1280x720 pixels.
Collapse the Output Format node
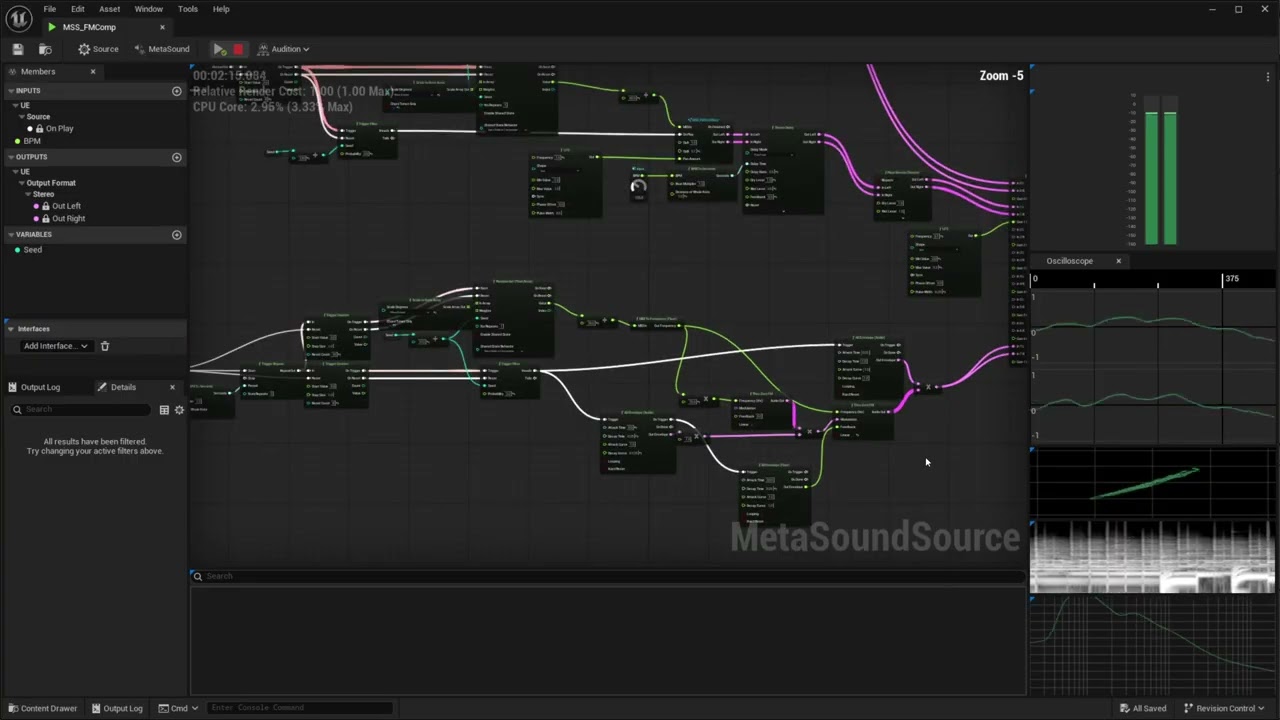(x=20, y=183)
